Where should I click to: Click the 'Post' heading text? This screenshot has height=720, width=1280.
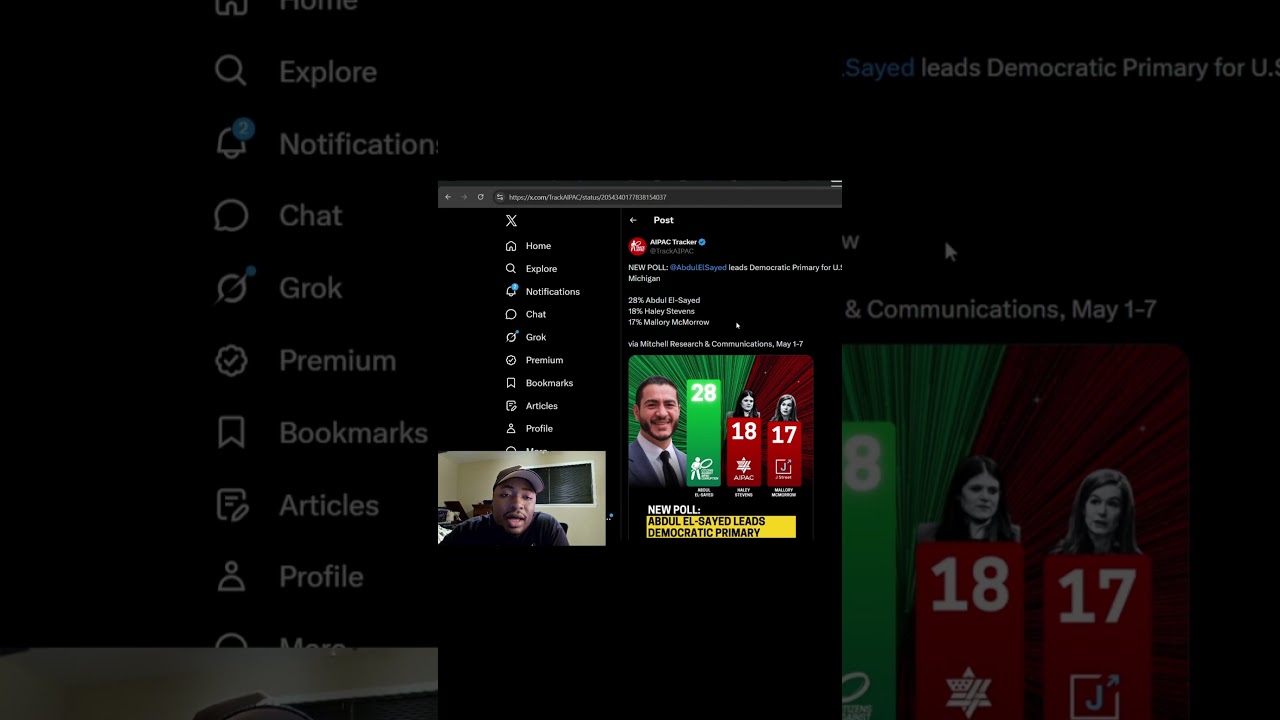663,220
